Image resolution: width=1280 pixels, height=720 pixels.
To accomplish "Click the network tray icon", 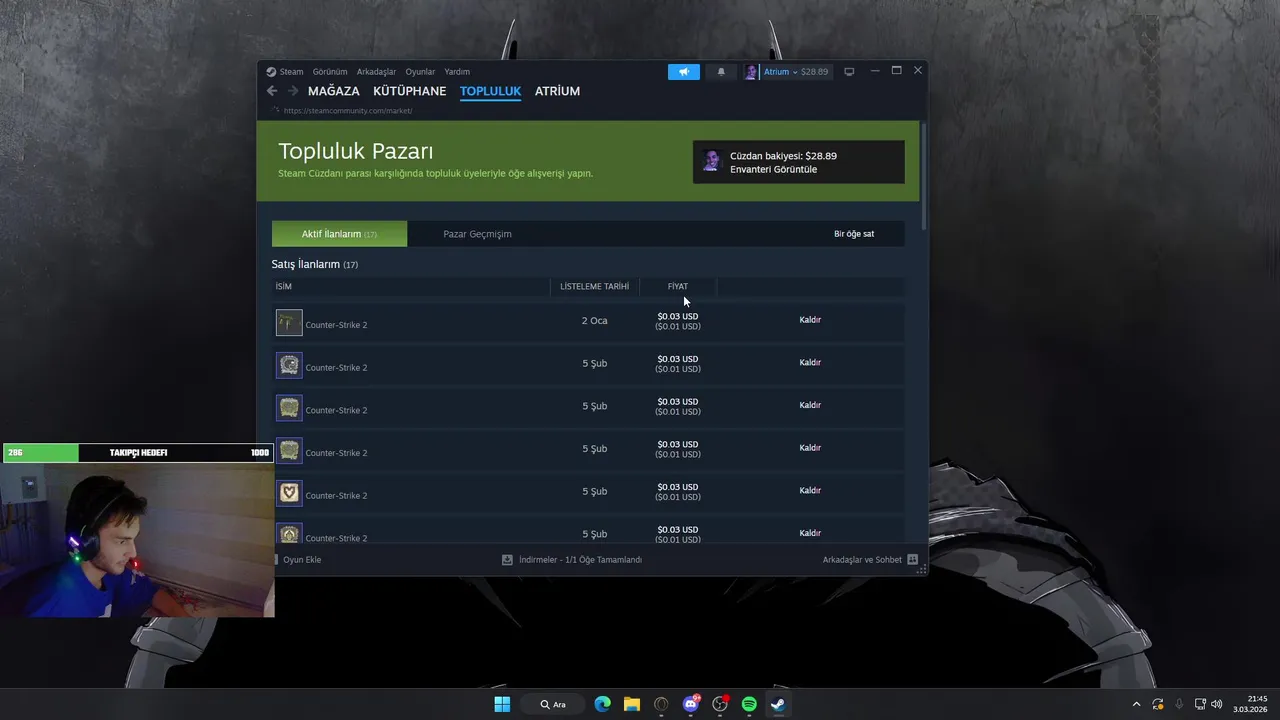I will point(1201,704).
